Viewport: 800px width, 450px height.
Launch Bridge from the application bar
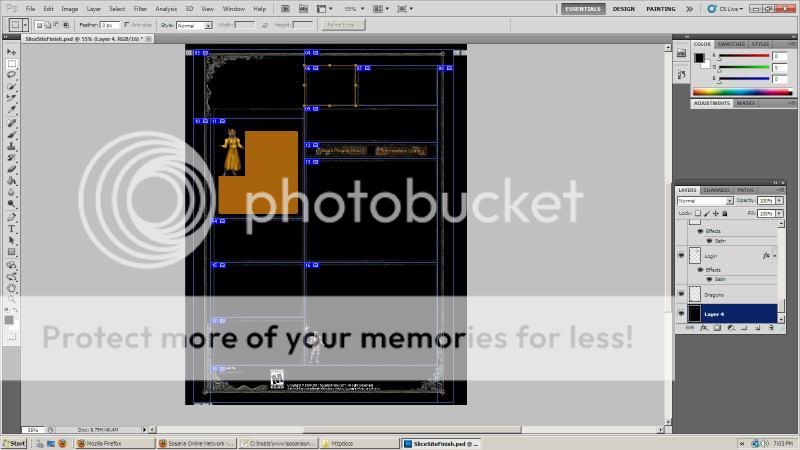click(x=285, y=9)
